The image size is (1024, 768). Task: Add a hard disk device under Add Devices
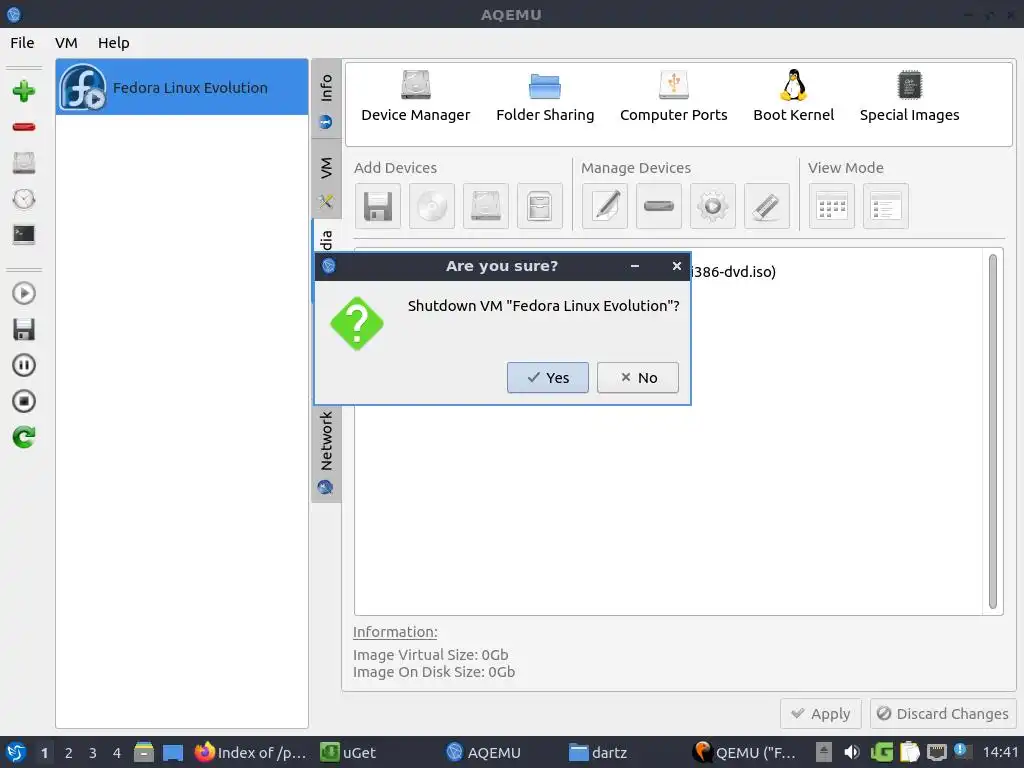(x=486, y=206)
